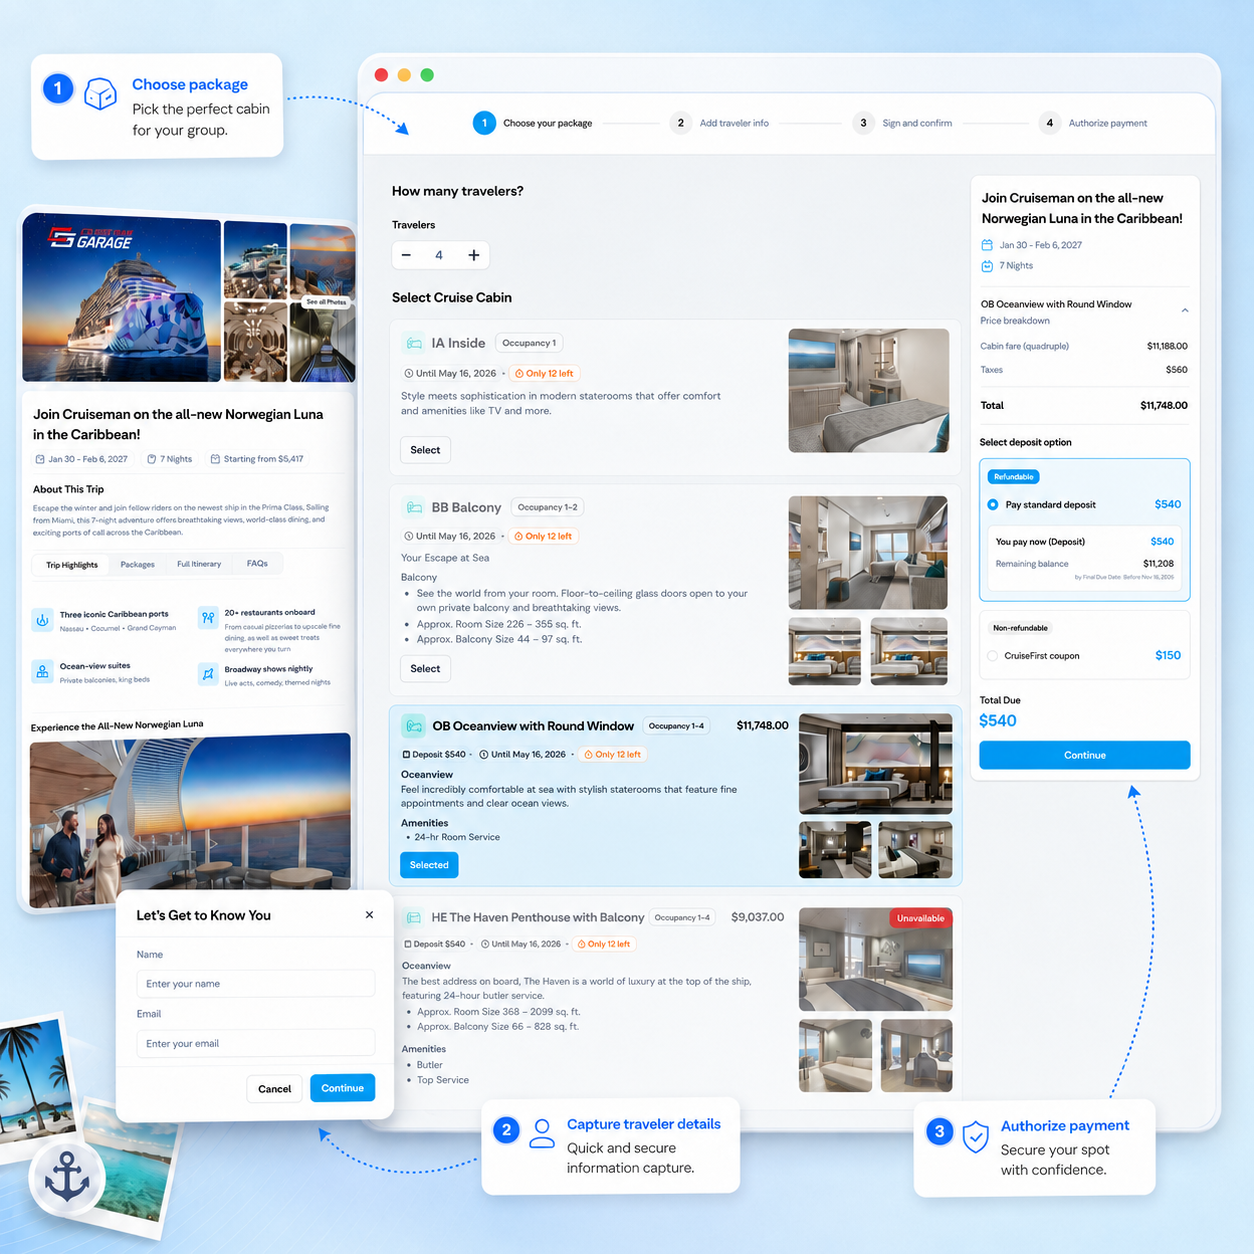1254x1254 pixels.
Task: Click the Ocean-view suites icon
Action: [42, 672]
